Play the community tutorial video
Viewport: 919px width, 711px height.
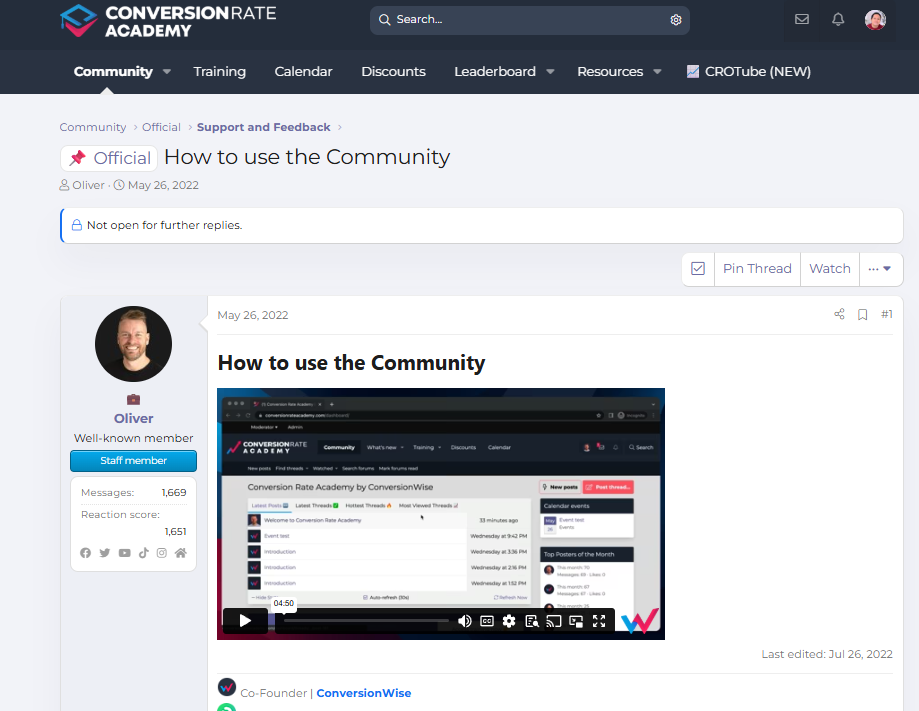tap(245, 621)
